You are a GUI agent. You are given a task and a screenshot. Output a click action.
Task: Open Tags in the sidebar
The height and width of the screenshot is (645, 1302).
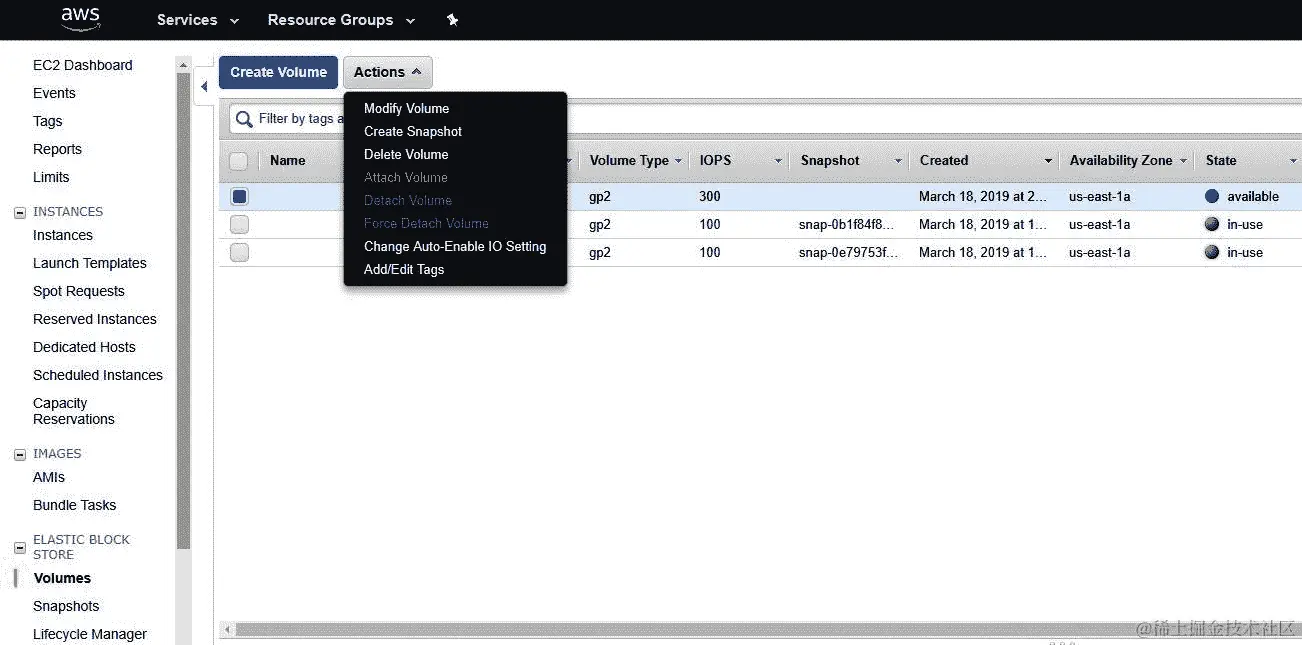(47, 121)
